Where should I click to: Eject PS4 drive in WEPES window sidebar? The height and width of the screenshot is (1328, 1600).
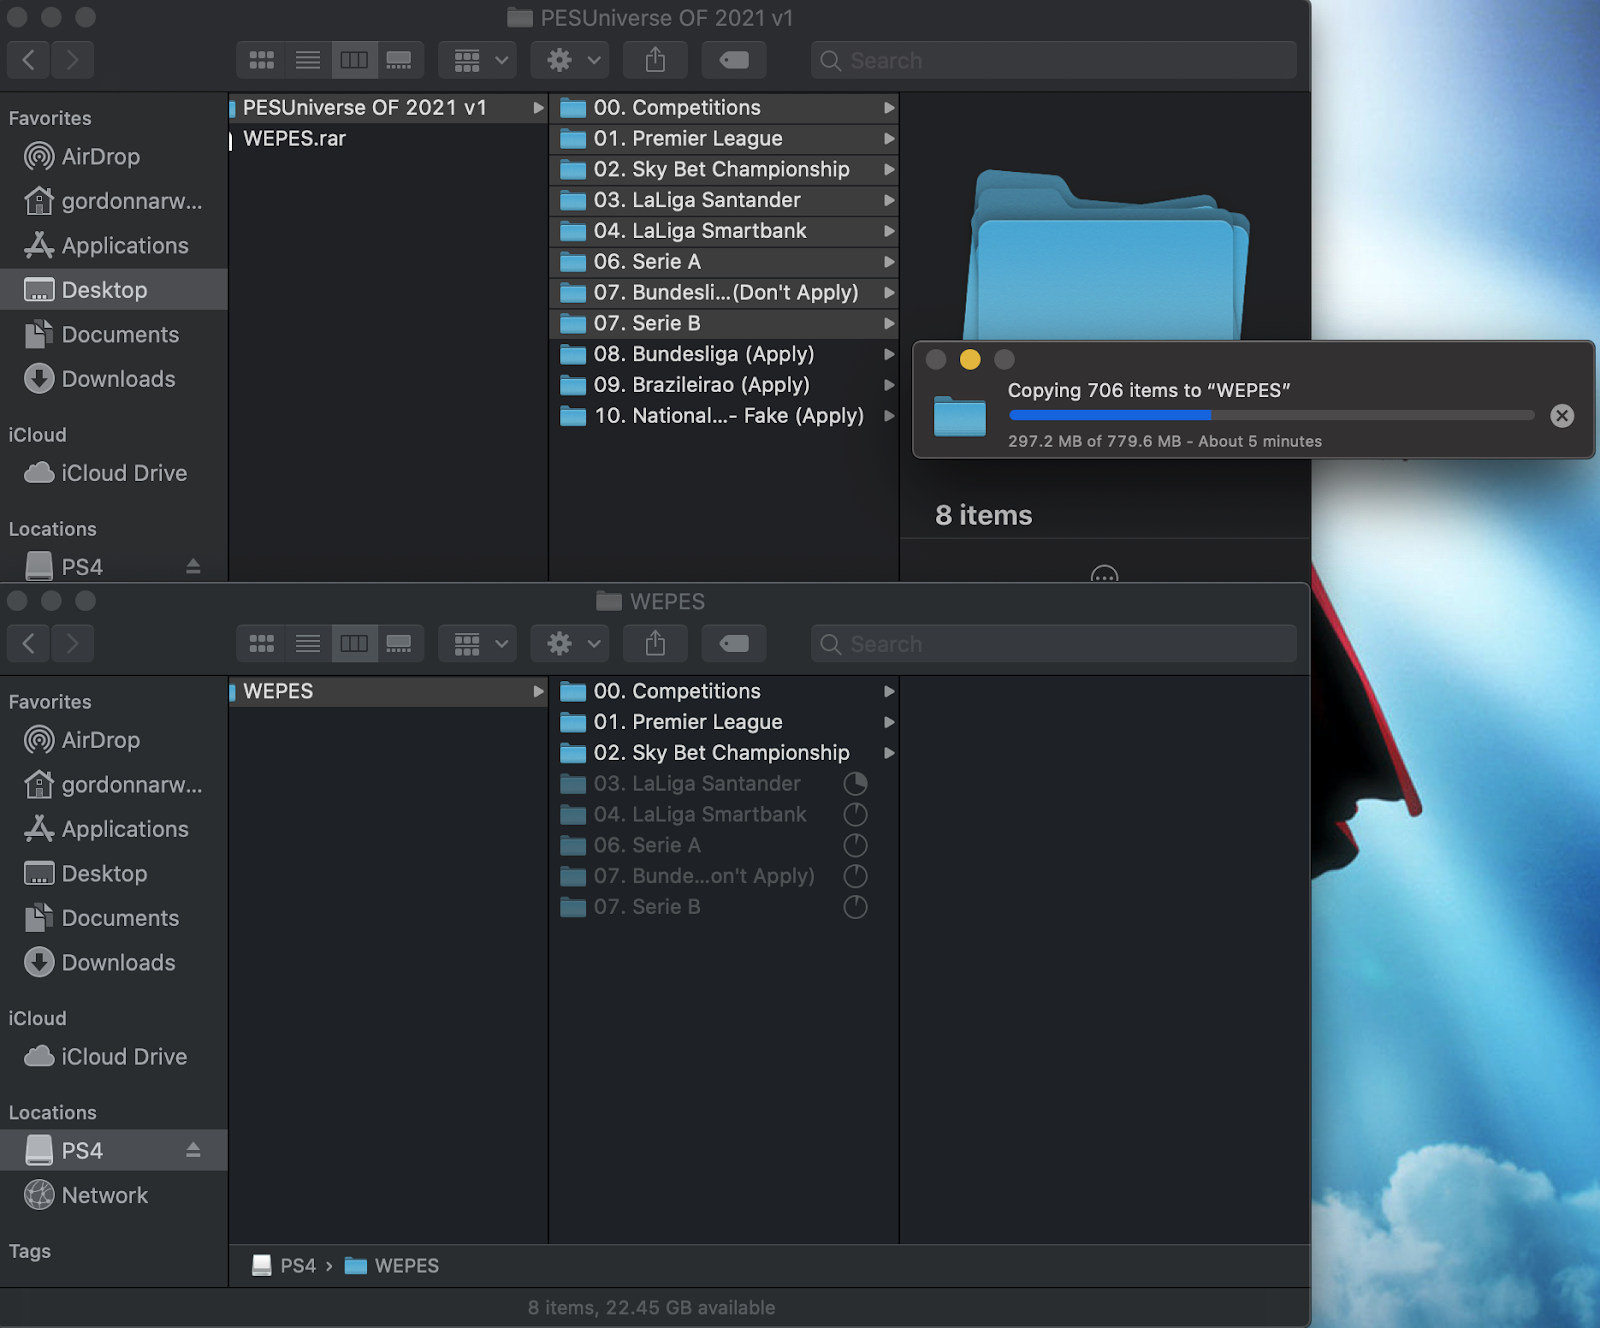(193, 1151)
